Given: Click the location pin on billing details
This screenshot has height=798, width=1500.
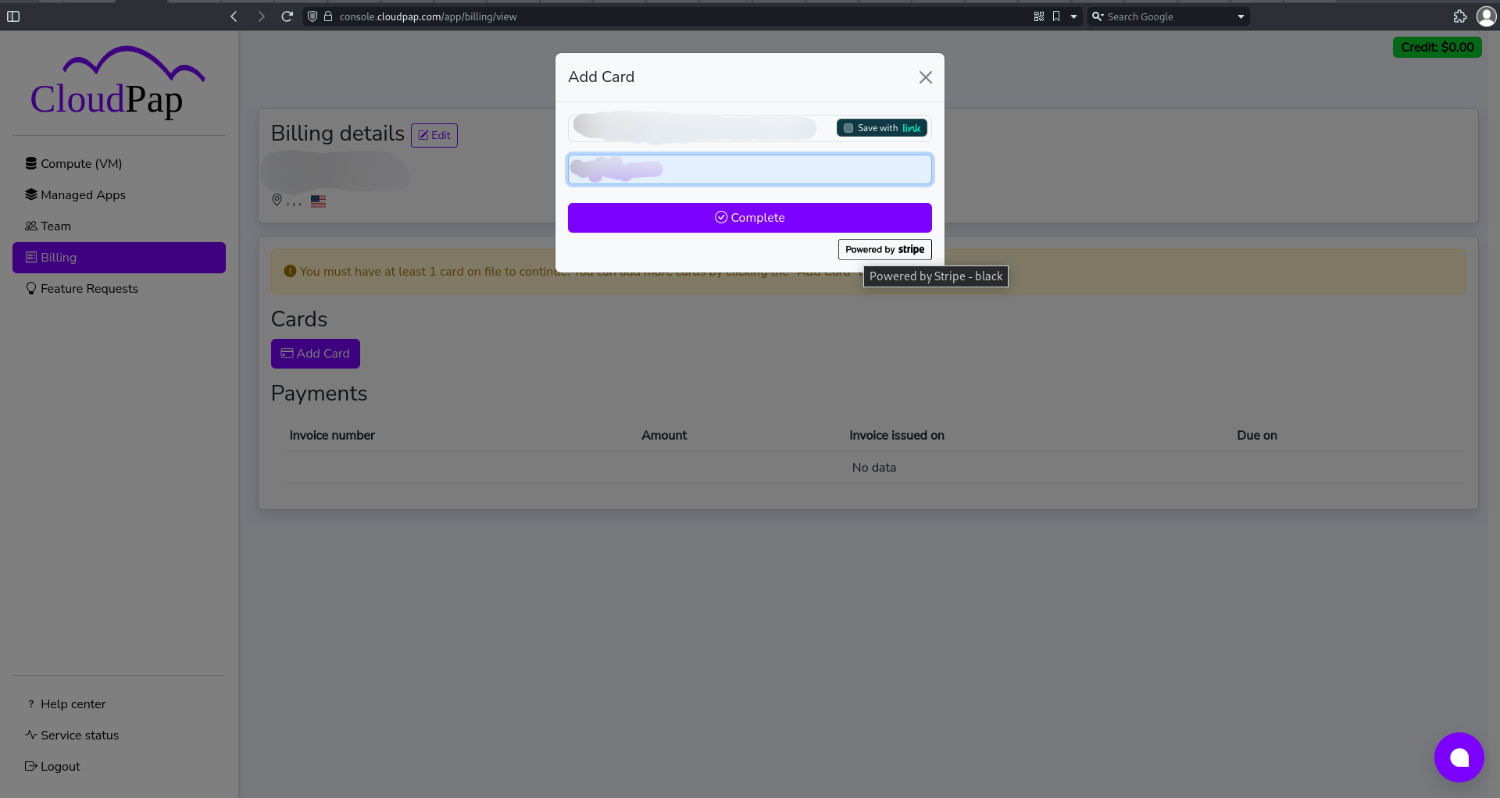Looking at the screenshot, I should (x=277, y=200).
